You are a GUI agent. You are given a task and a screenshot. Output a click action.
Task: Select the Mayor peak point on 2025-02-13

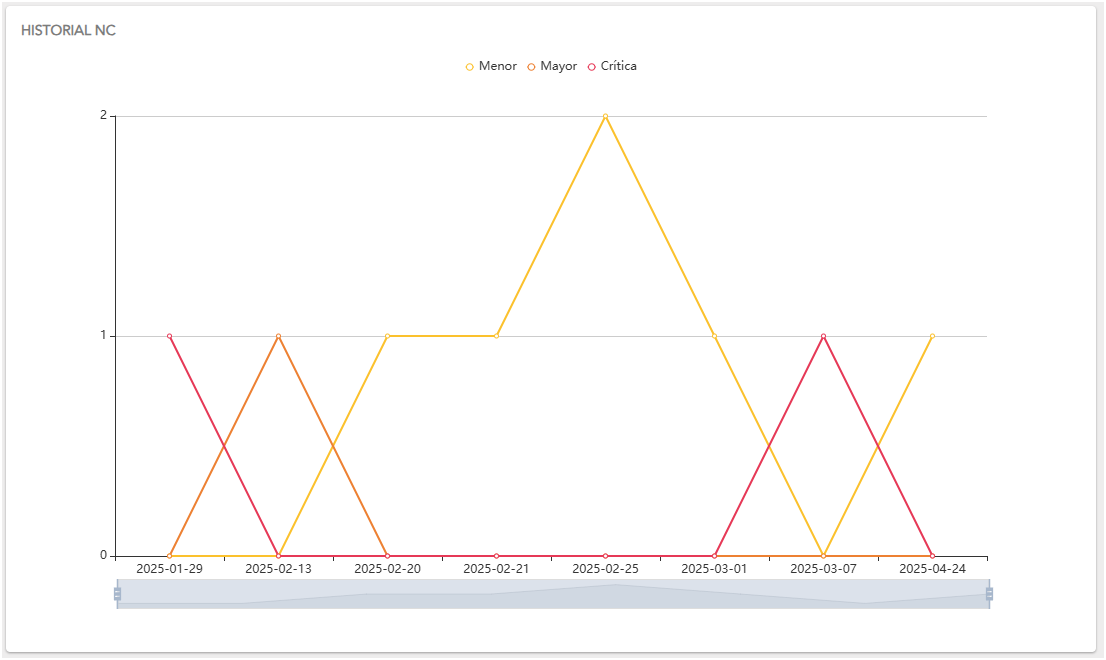(x=278, y=336)
